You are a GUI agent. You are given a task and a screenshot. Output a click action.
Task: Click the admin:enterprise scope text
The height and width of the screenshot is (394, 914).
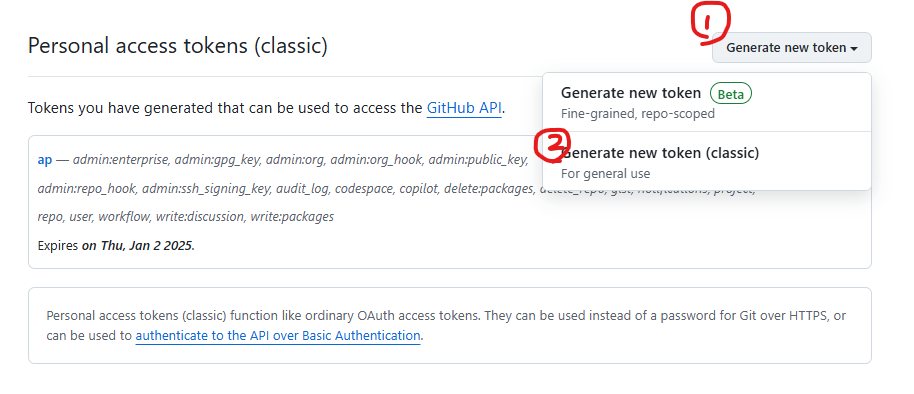pos(121,160)
